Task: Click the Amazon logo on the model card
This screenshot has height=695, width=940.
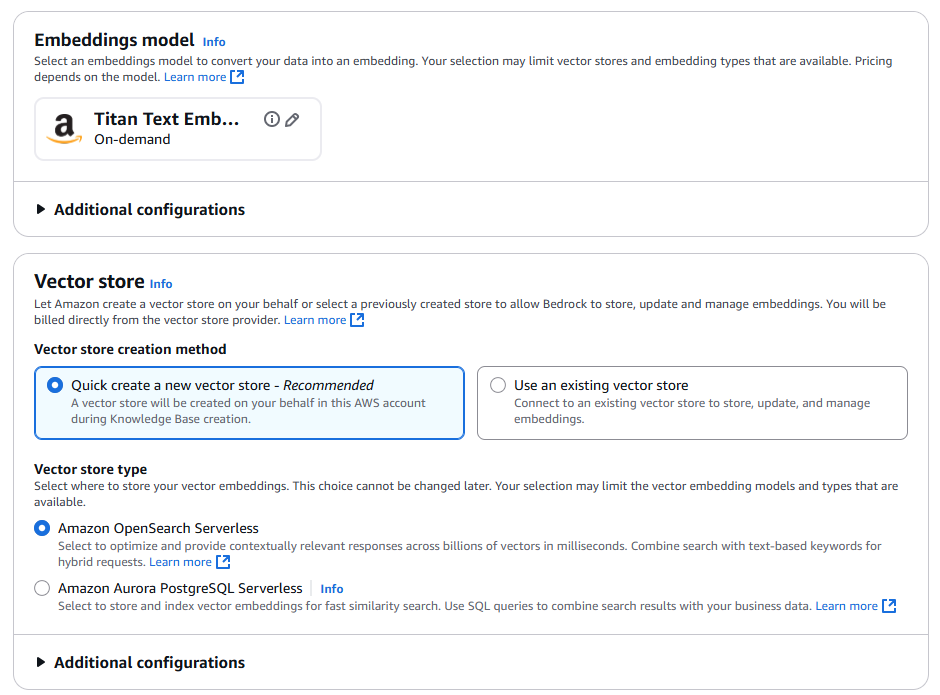Action: point(64,128)
